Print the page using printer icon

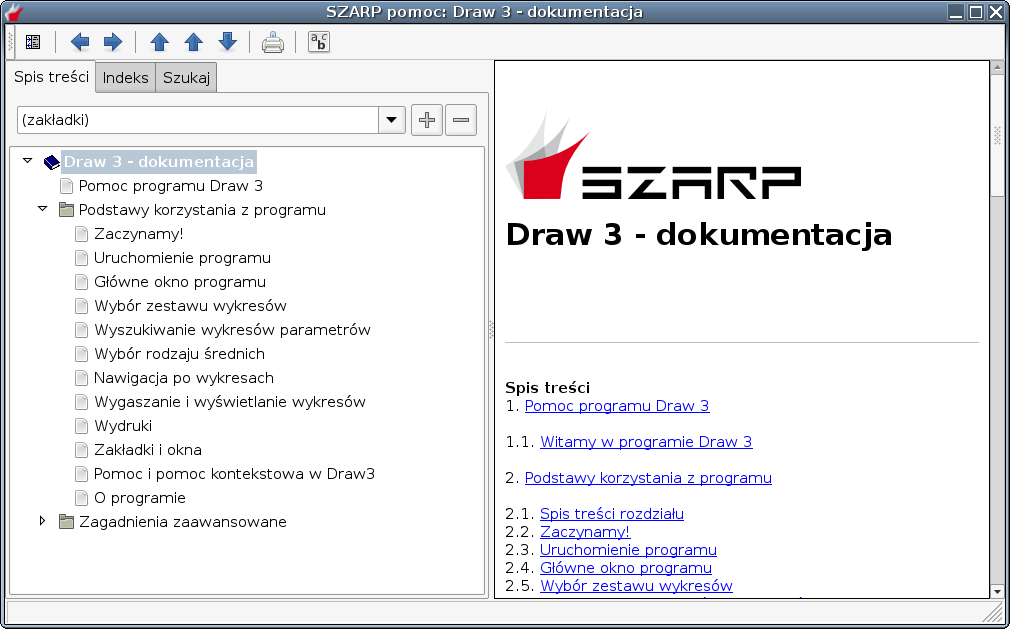point(272,42)
